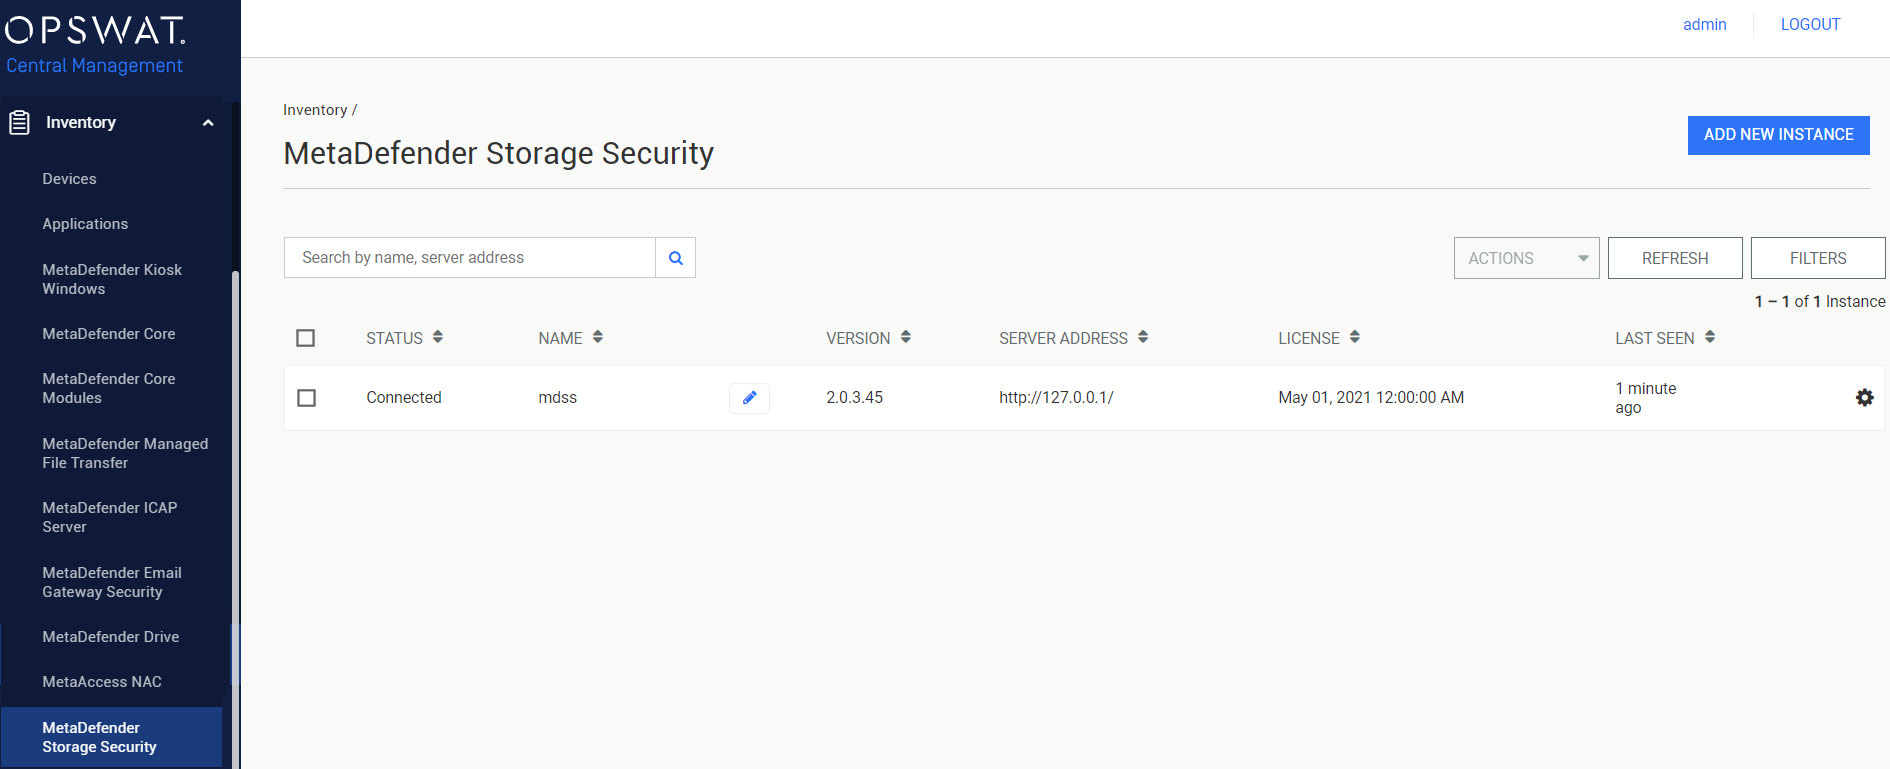Open Applications in the sidebar
Screen dimensions: 1890x769
(x=85, y=224)
